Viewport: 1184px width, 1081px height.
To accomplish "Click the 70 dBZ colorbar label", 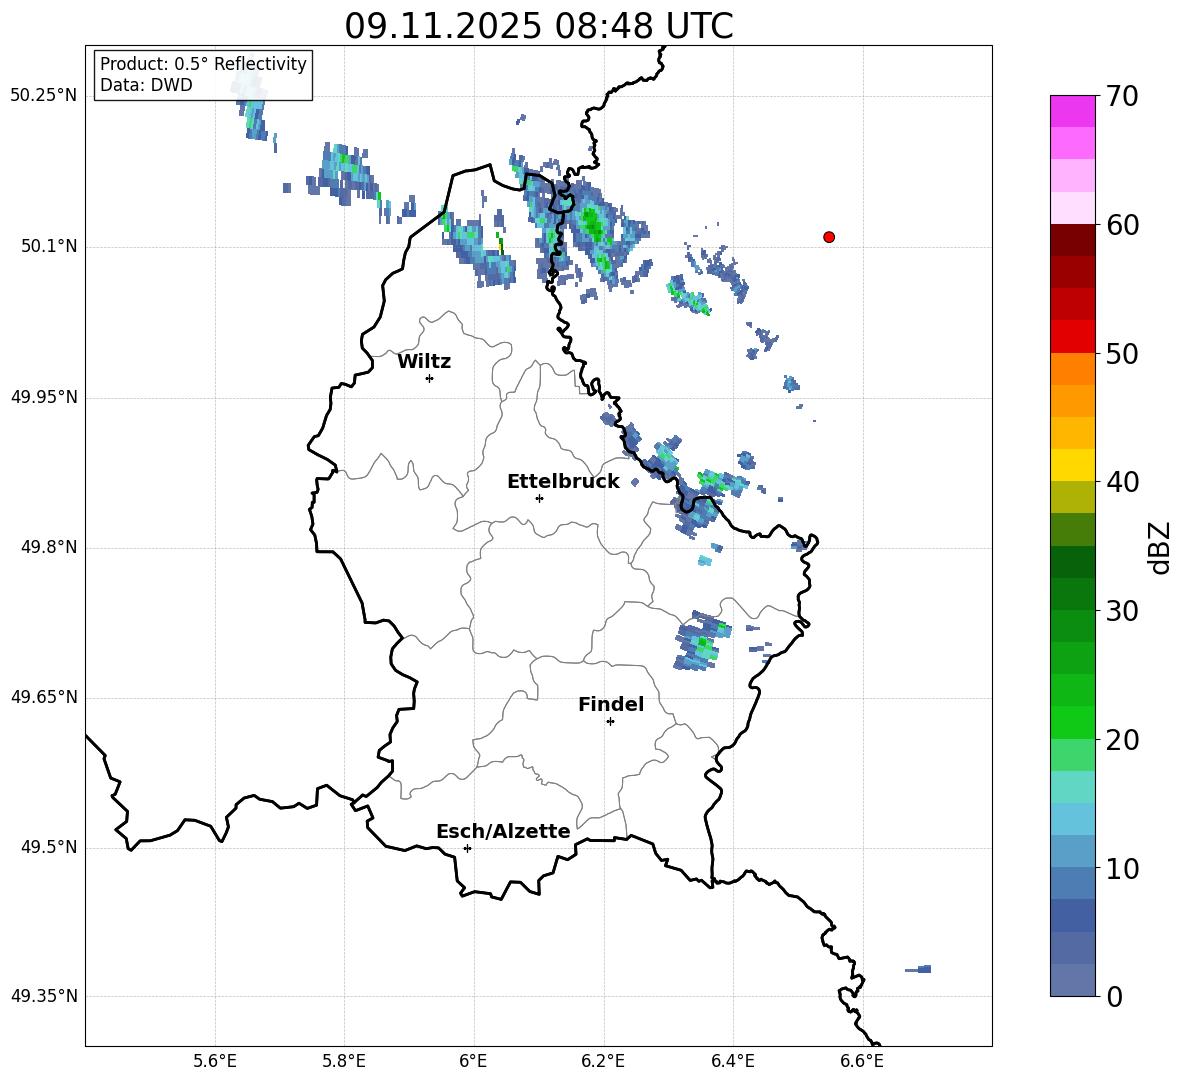I will click(1122, 97).
